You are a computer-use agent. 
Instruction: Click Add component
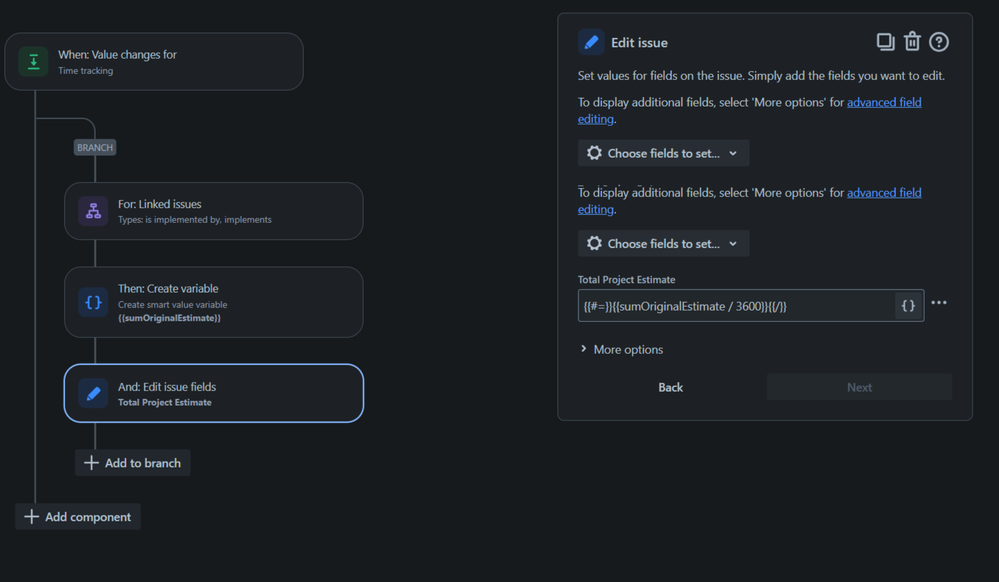click(x=77, y=516)
